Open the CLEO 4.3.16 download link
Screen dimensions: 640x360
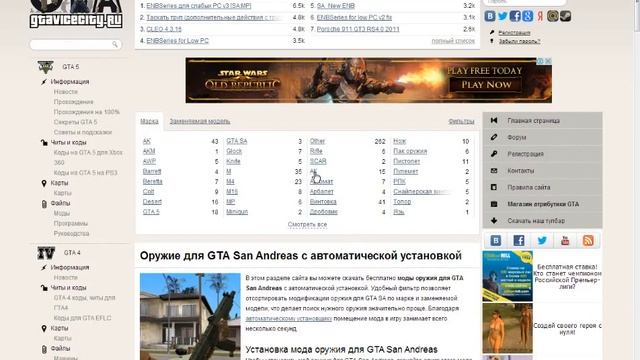pos(164,29)
